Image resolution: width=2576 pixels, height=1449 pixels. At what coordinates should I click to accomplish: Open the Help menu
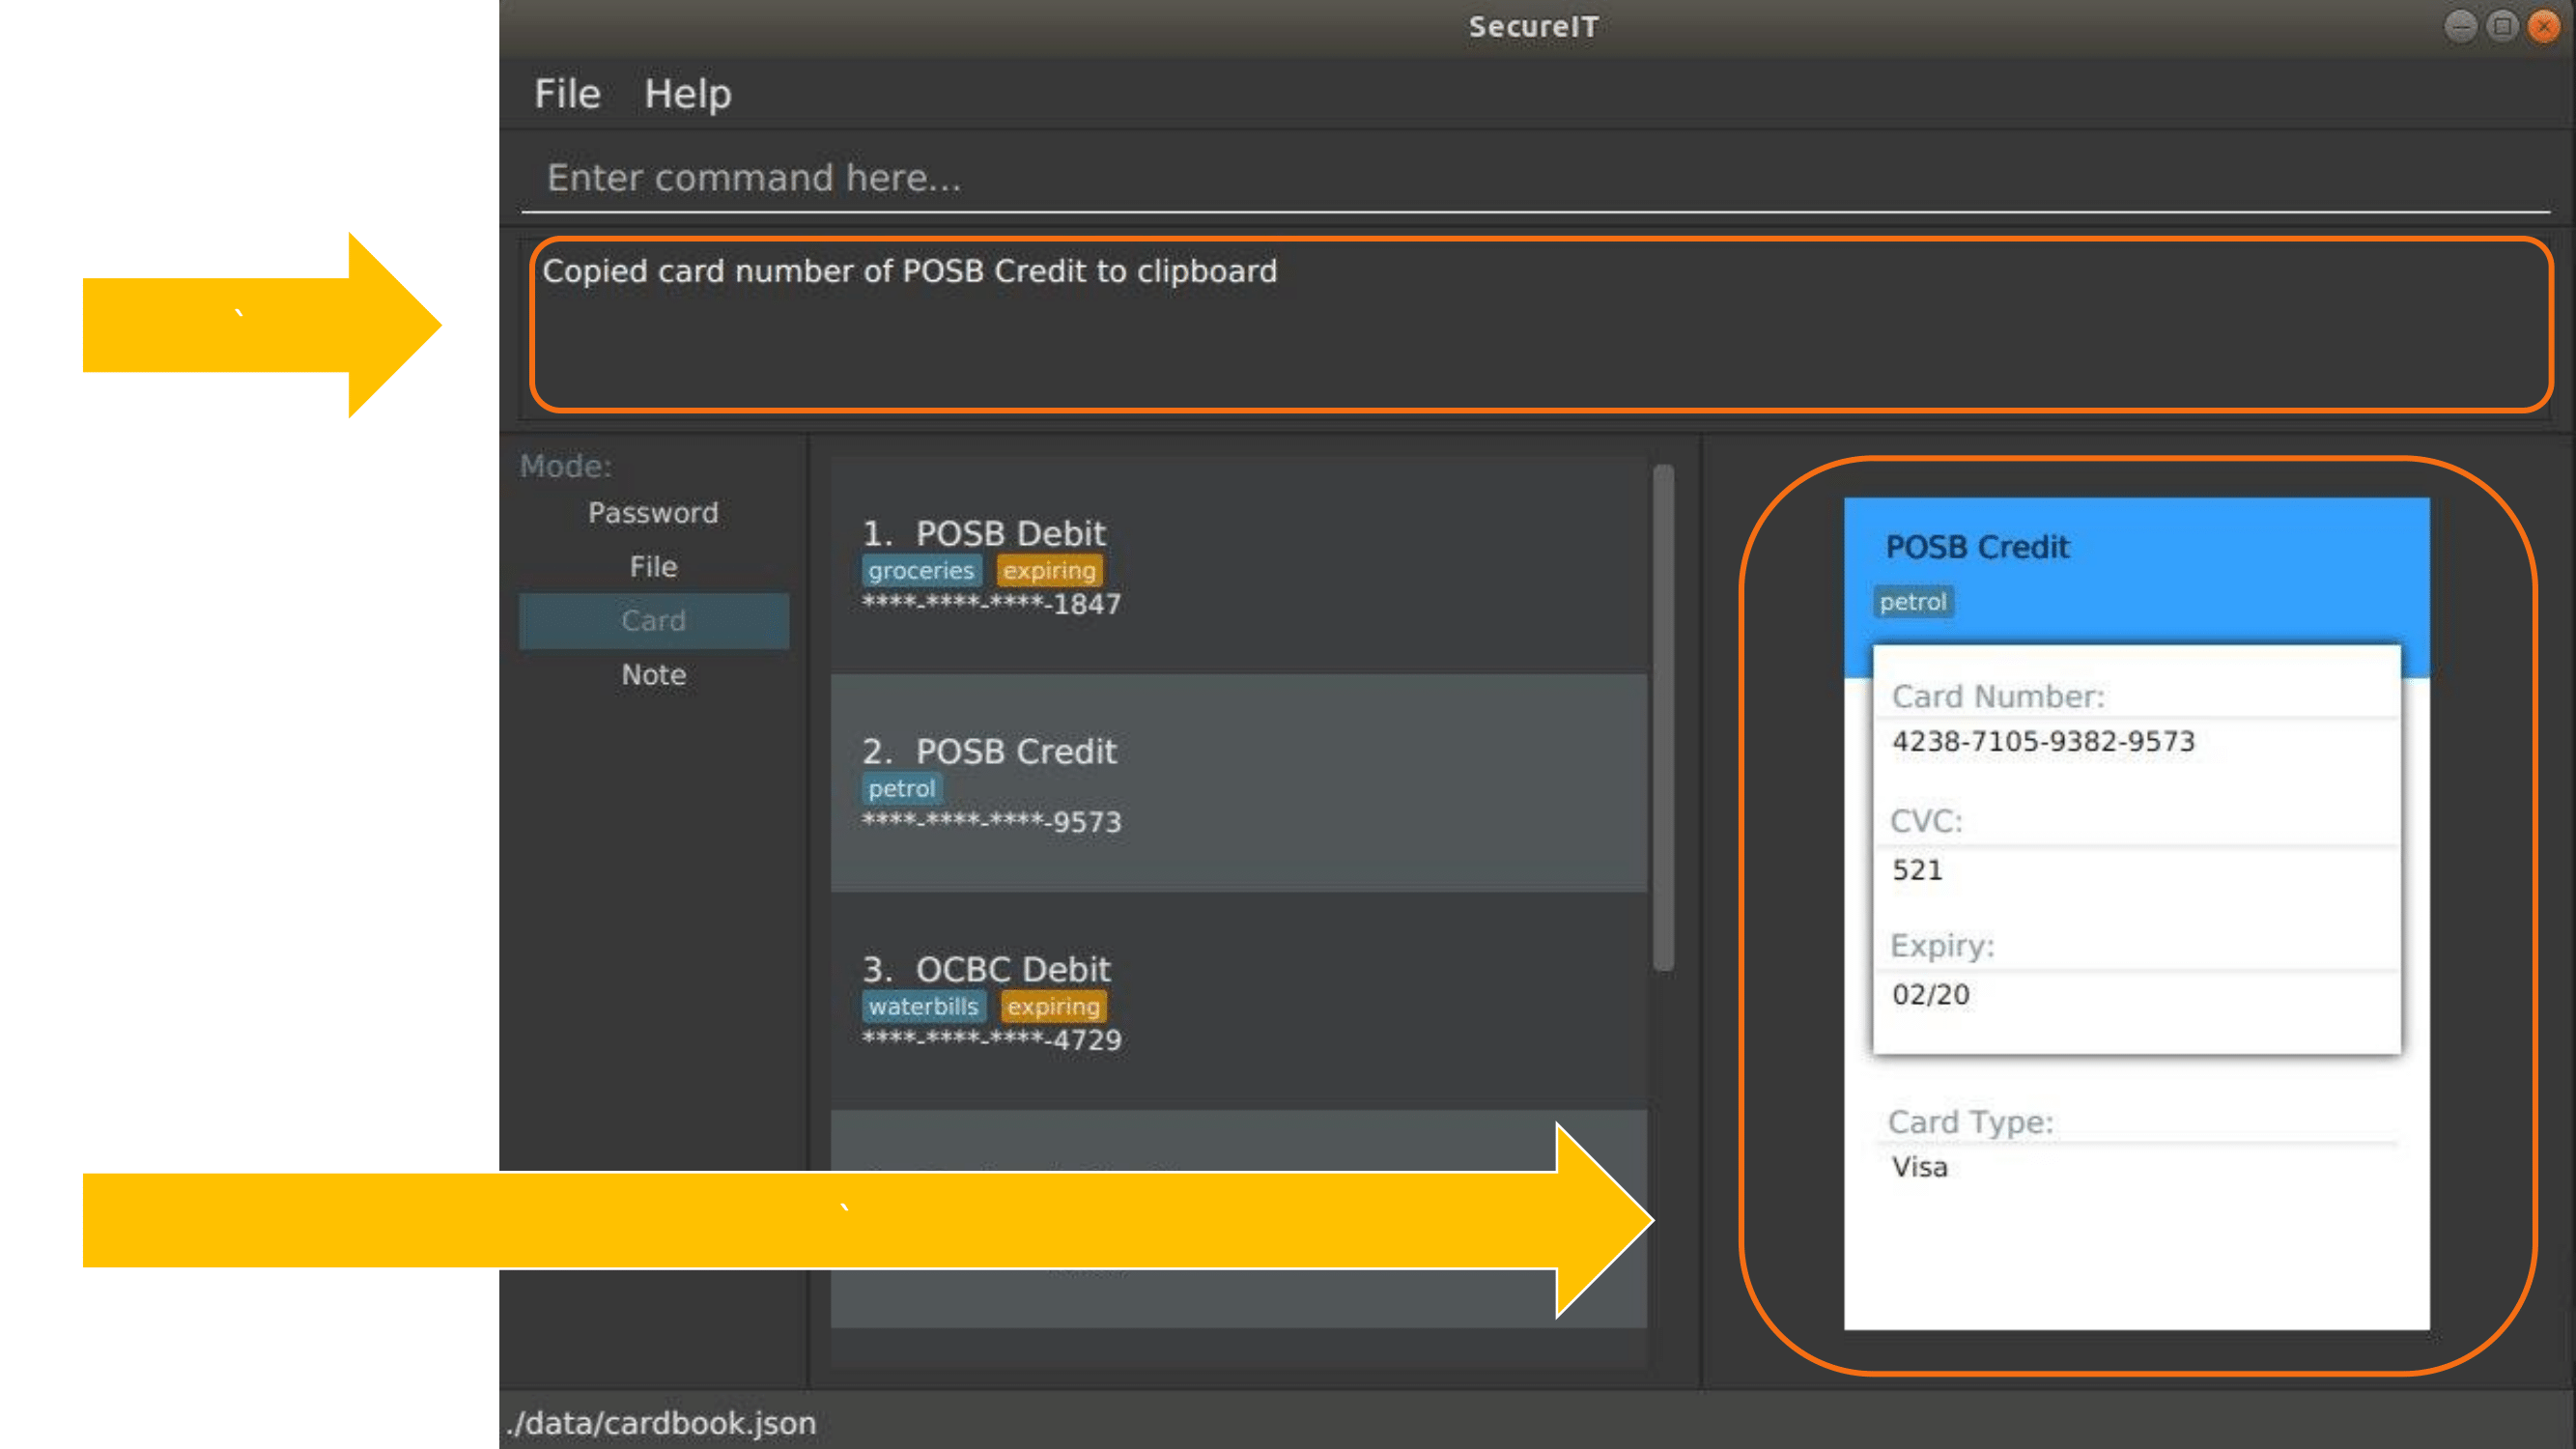click(689, 94)
